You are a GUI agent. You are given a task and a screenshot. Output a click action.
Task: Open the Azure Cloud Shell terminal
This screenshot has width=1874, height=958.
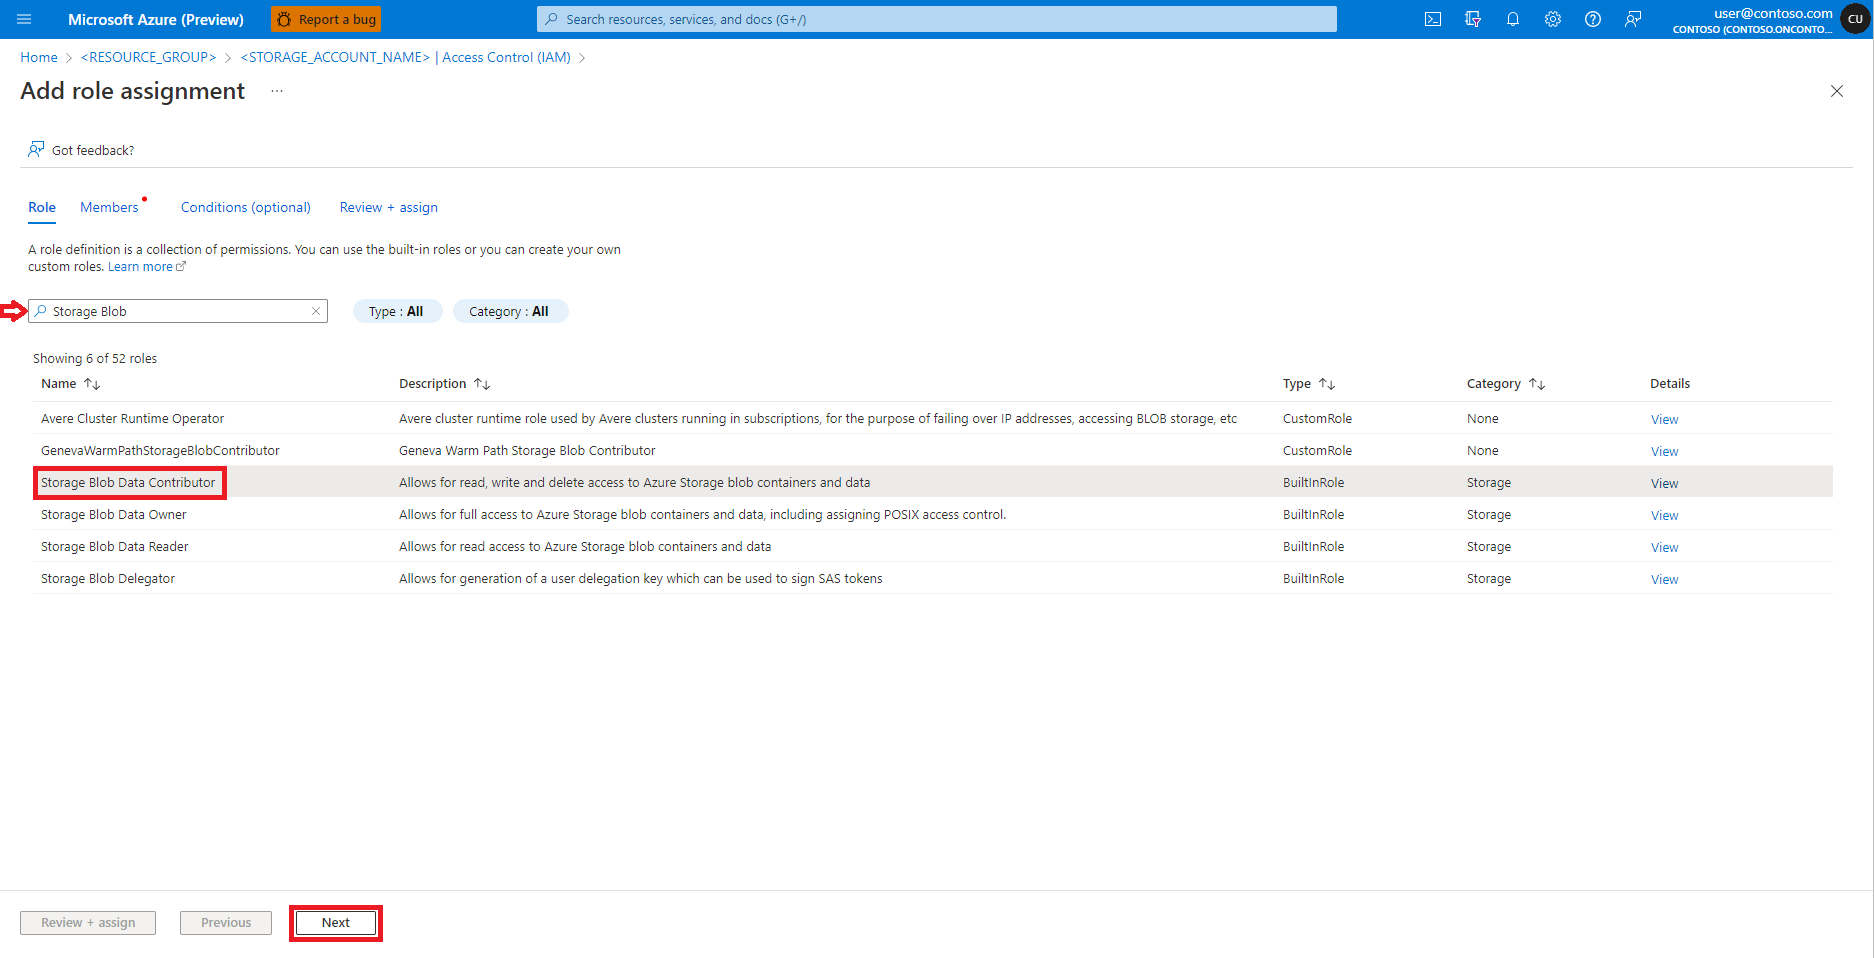pyautogui.click(x=1433, y=18)
